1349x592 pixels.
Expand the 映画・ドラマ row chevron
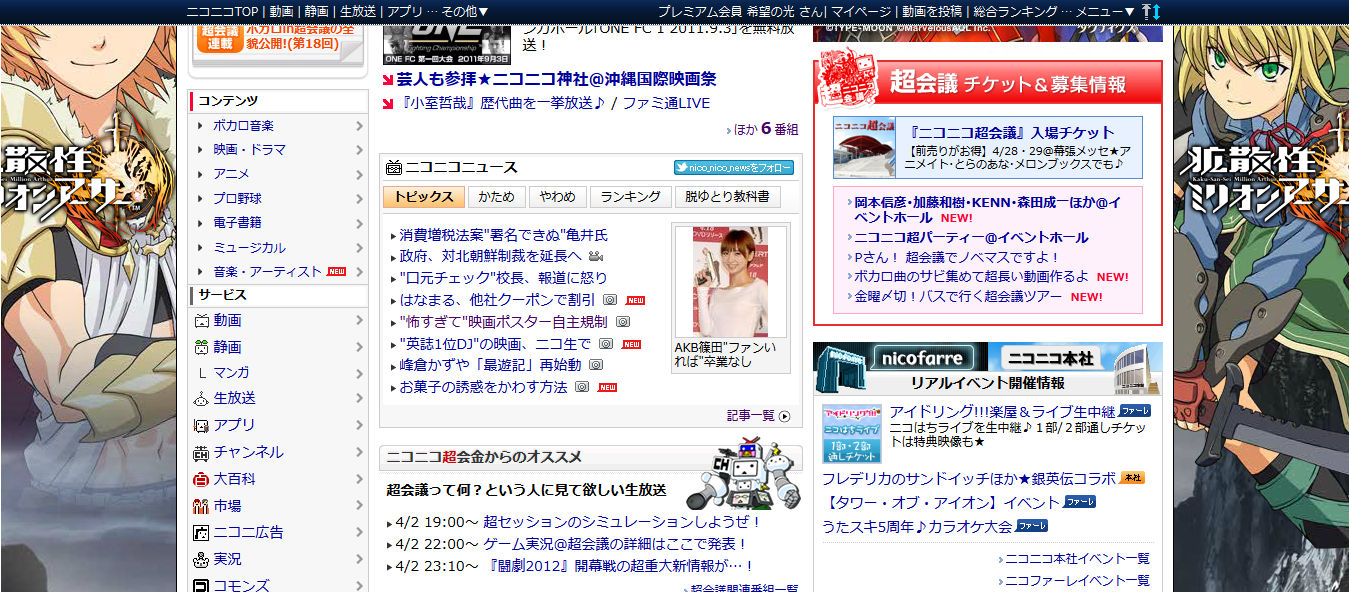coord(359,150)
